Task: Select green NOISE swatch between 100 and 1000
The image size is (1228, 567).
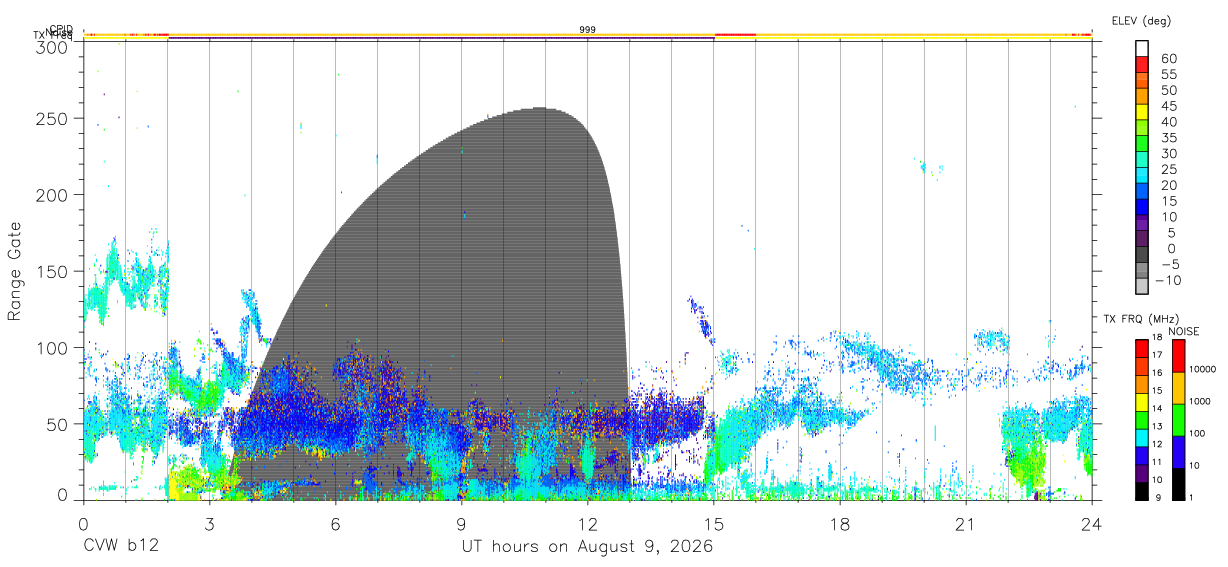Action: [x=1178, y=420]
